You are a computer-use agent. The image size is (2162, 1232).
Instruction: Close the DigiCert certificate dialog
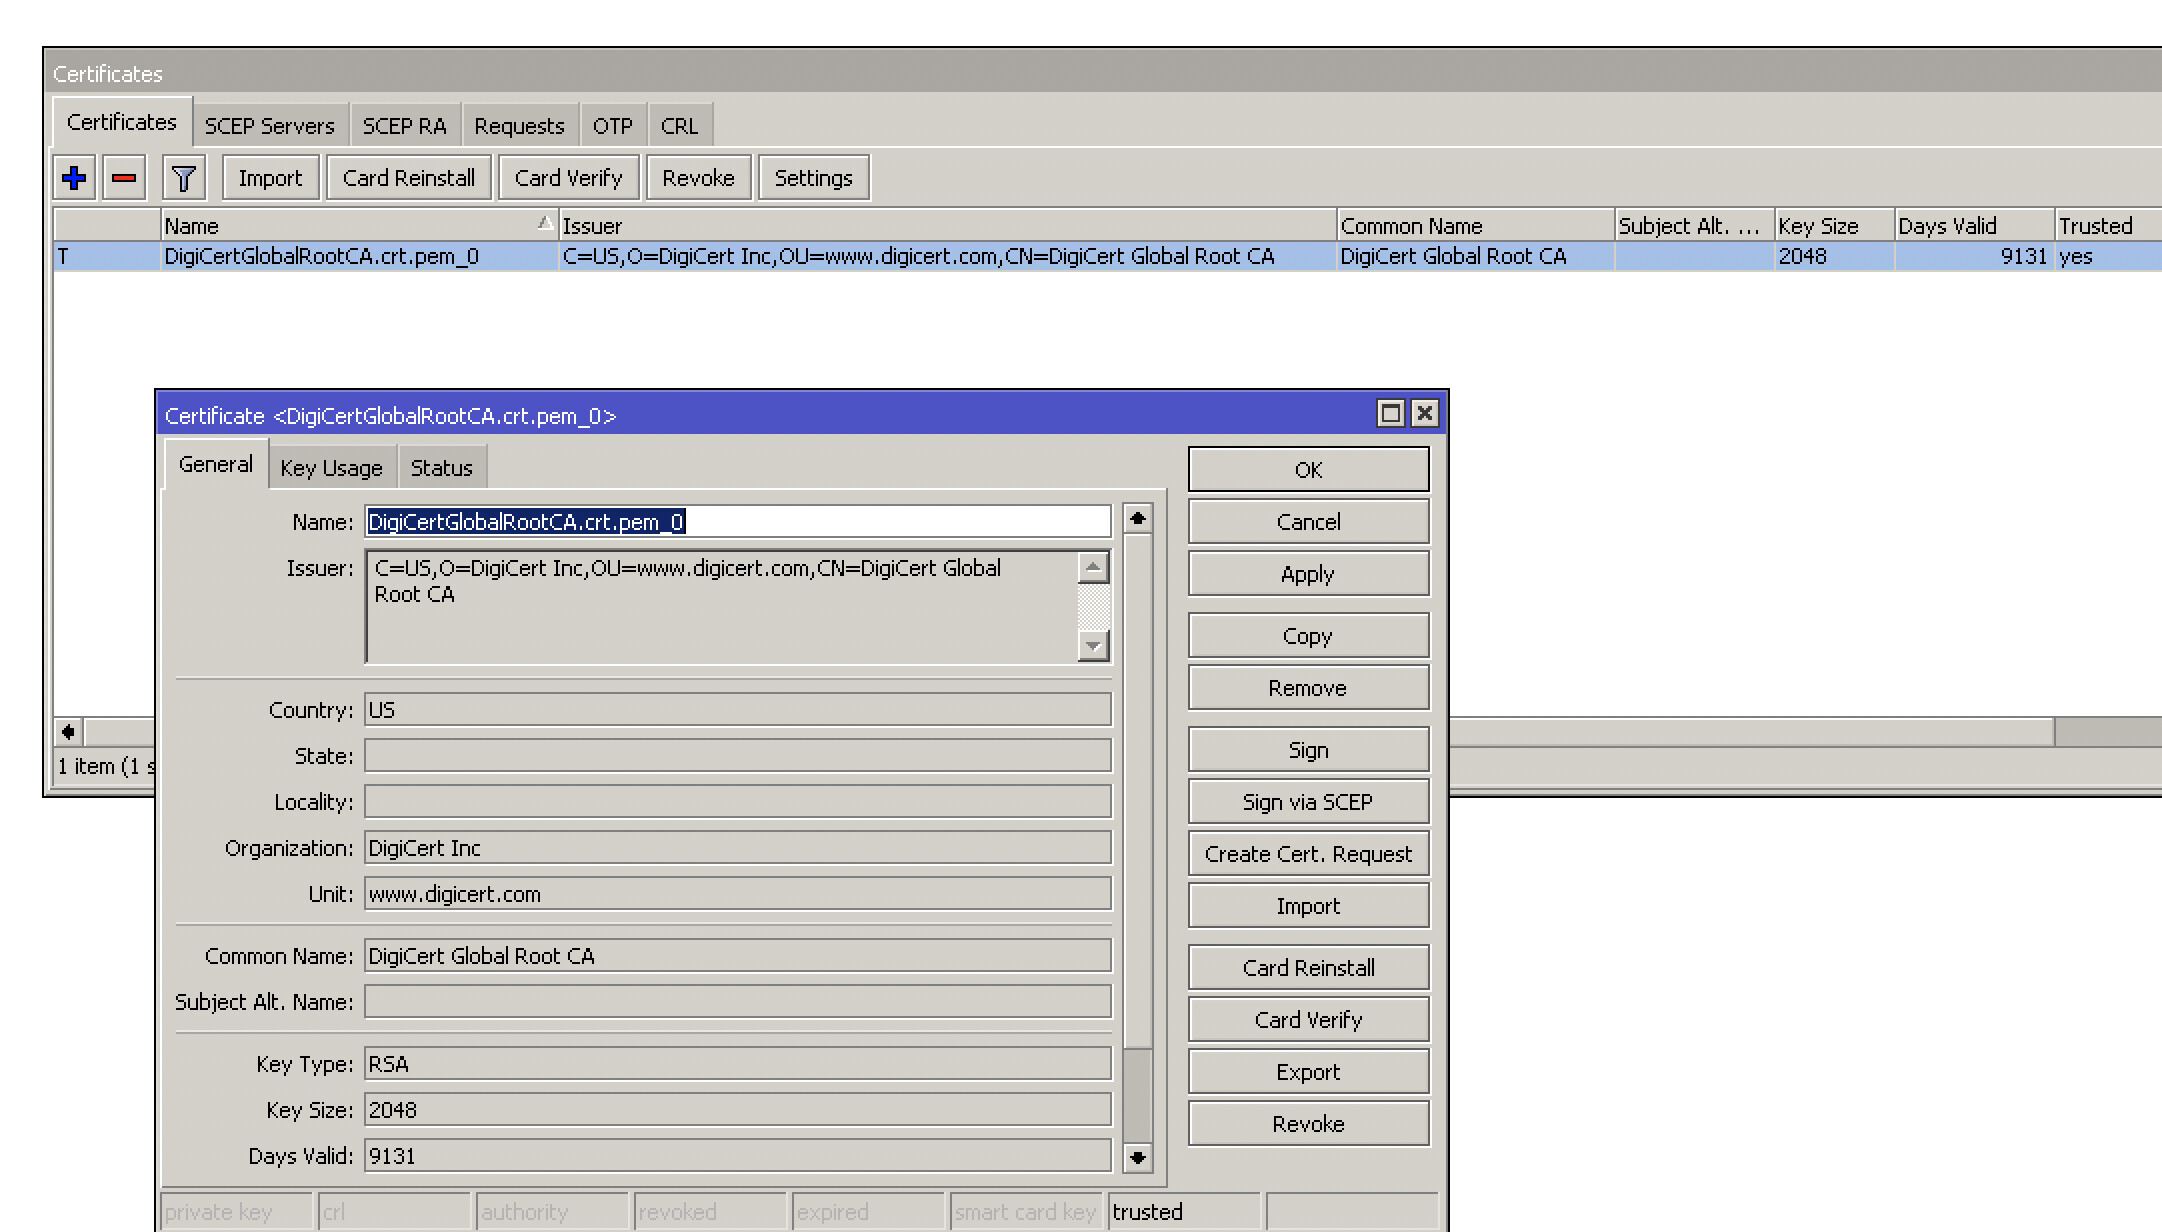pyautogui.click(x=1425, y=413)
